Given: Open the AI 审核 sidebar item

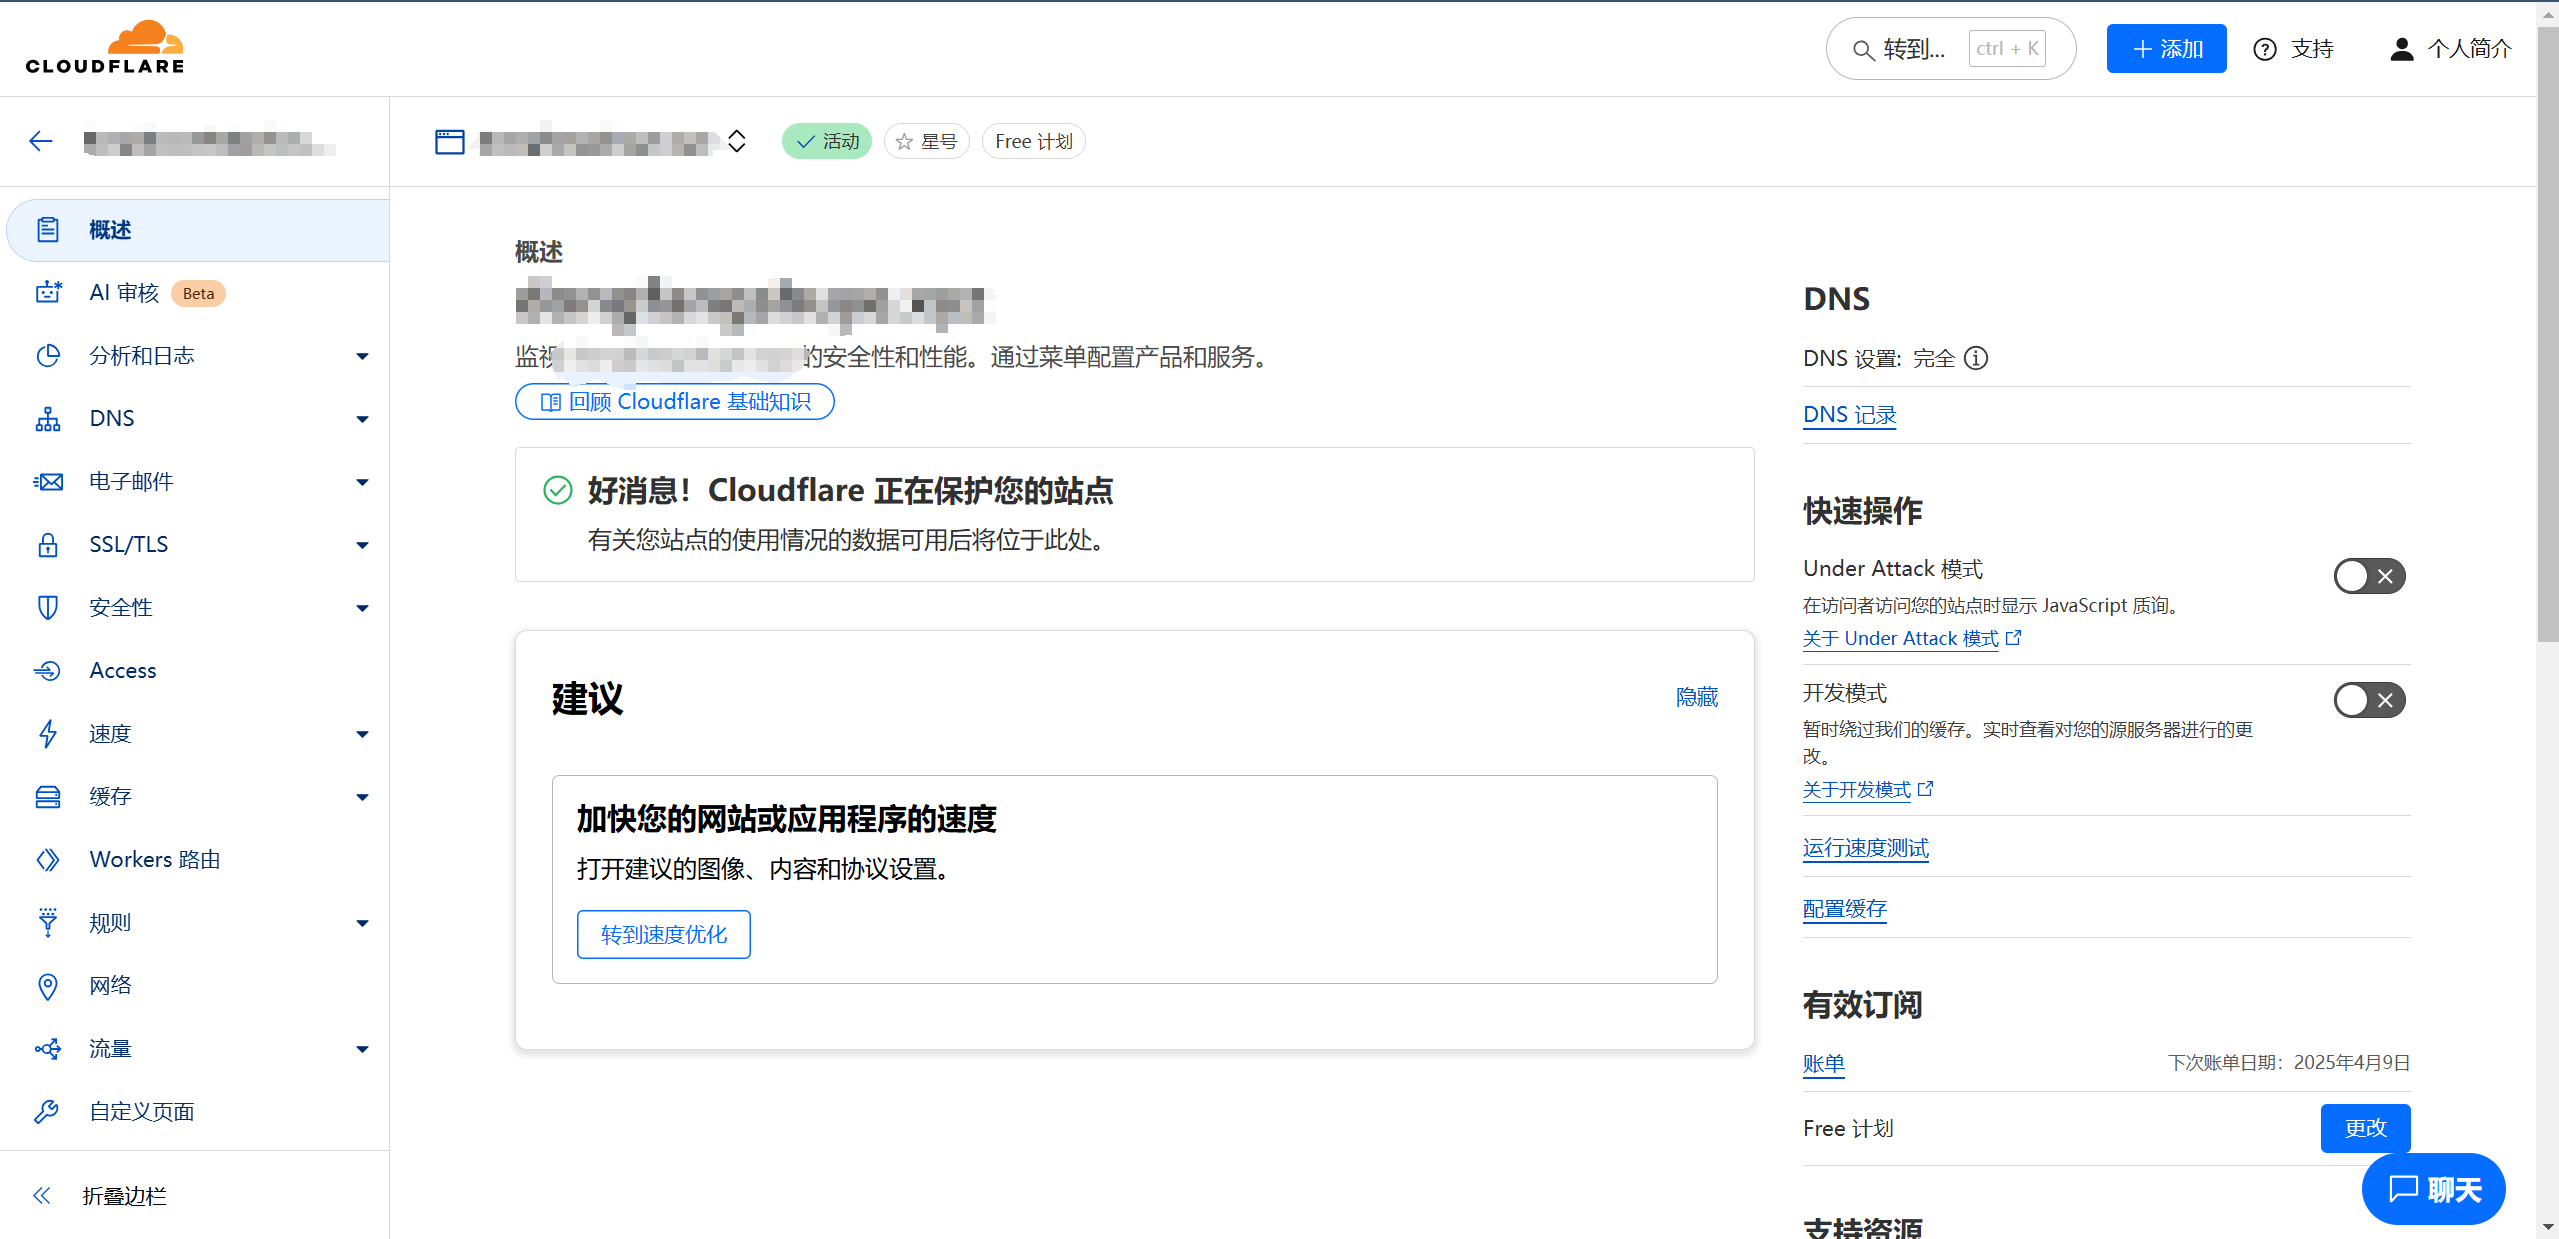Looking at the screenshot, I should click(x=198, y=293).
